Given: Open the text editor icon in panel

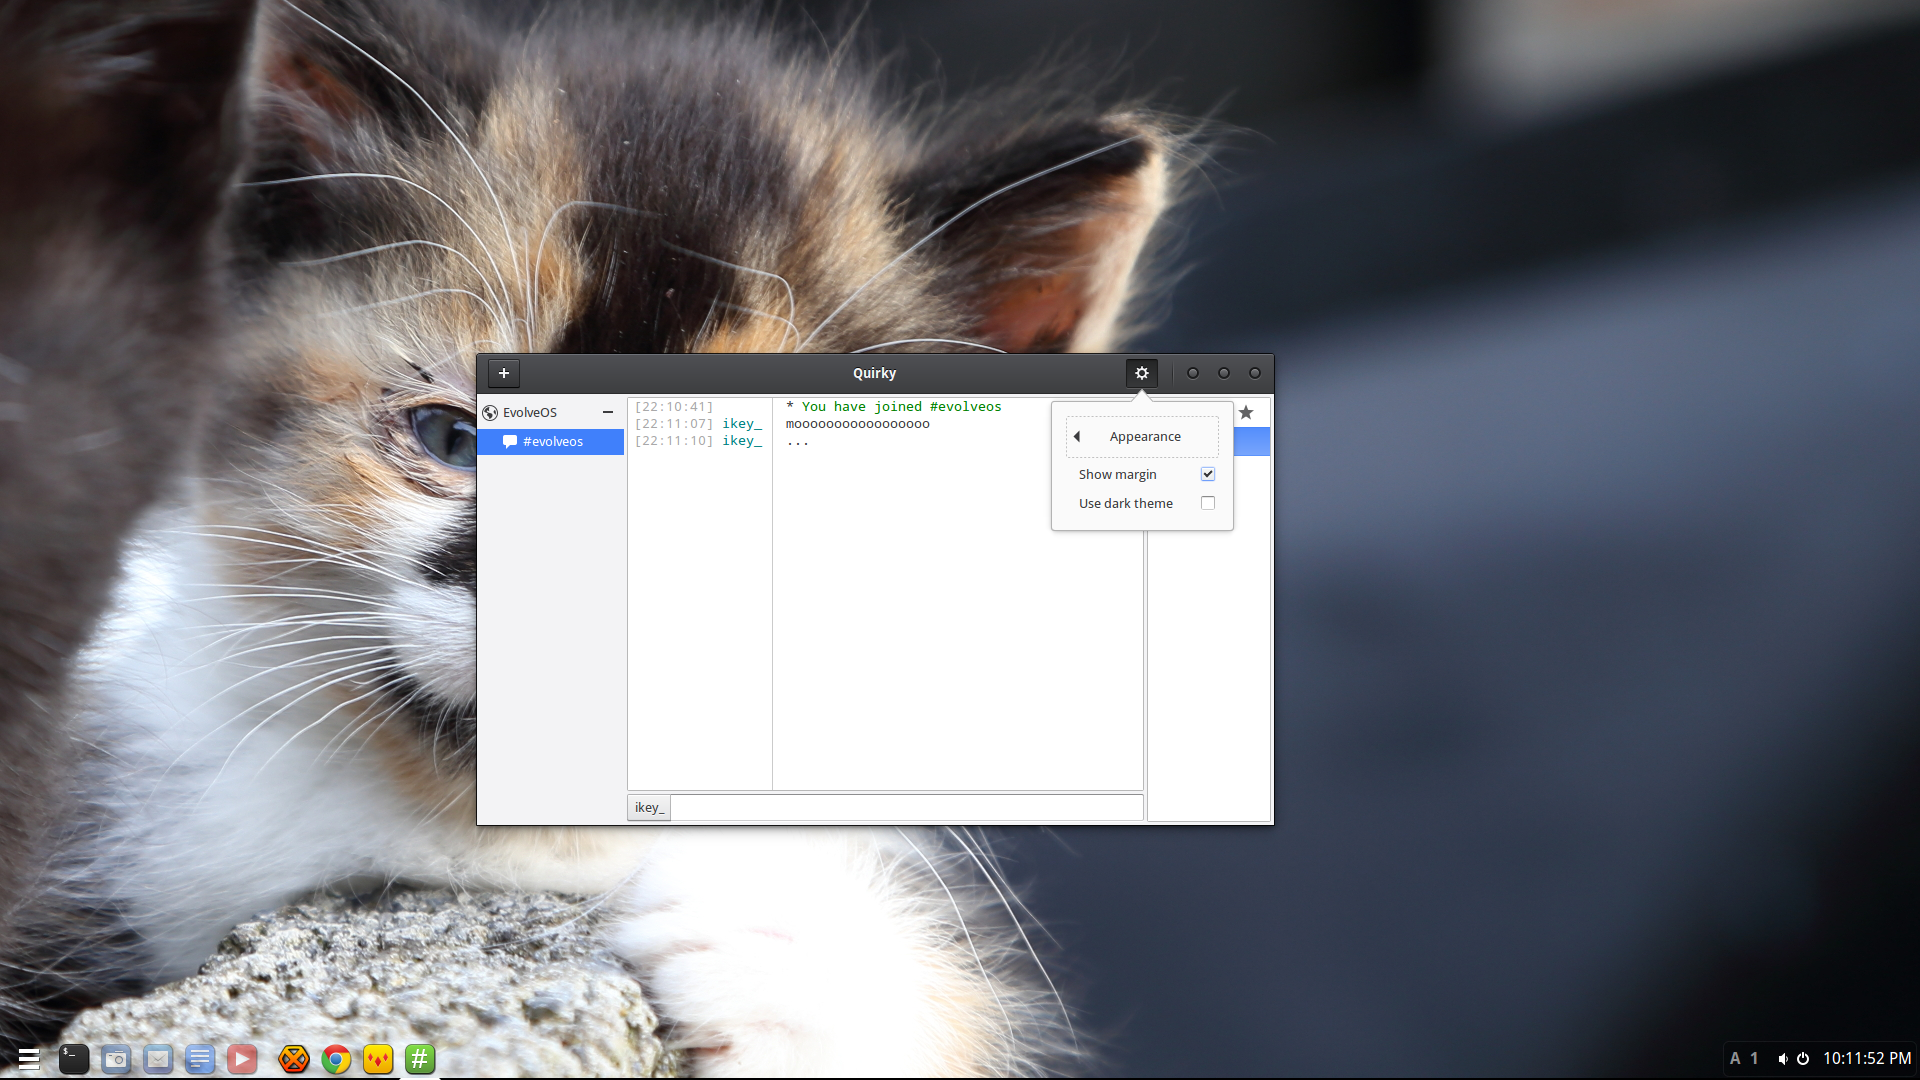Looking at the screenshot, I should (200, 1059).
